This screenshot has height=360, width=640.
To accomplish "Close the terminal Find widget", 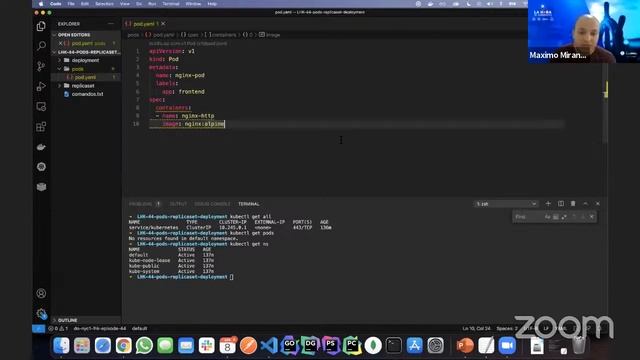I will pyautogui.click(x=592, y=217).
